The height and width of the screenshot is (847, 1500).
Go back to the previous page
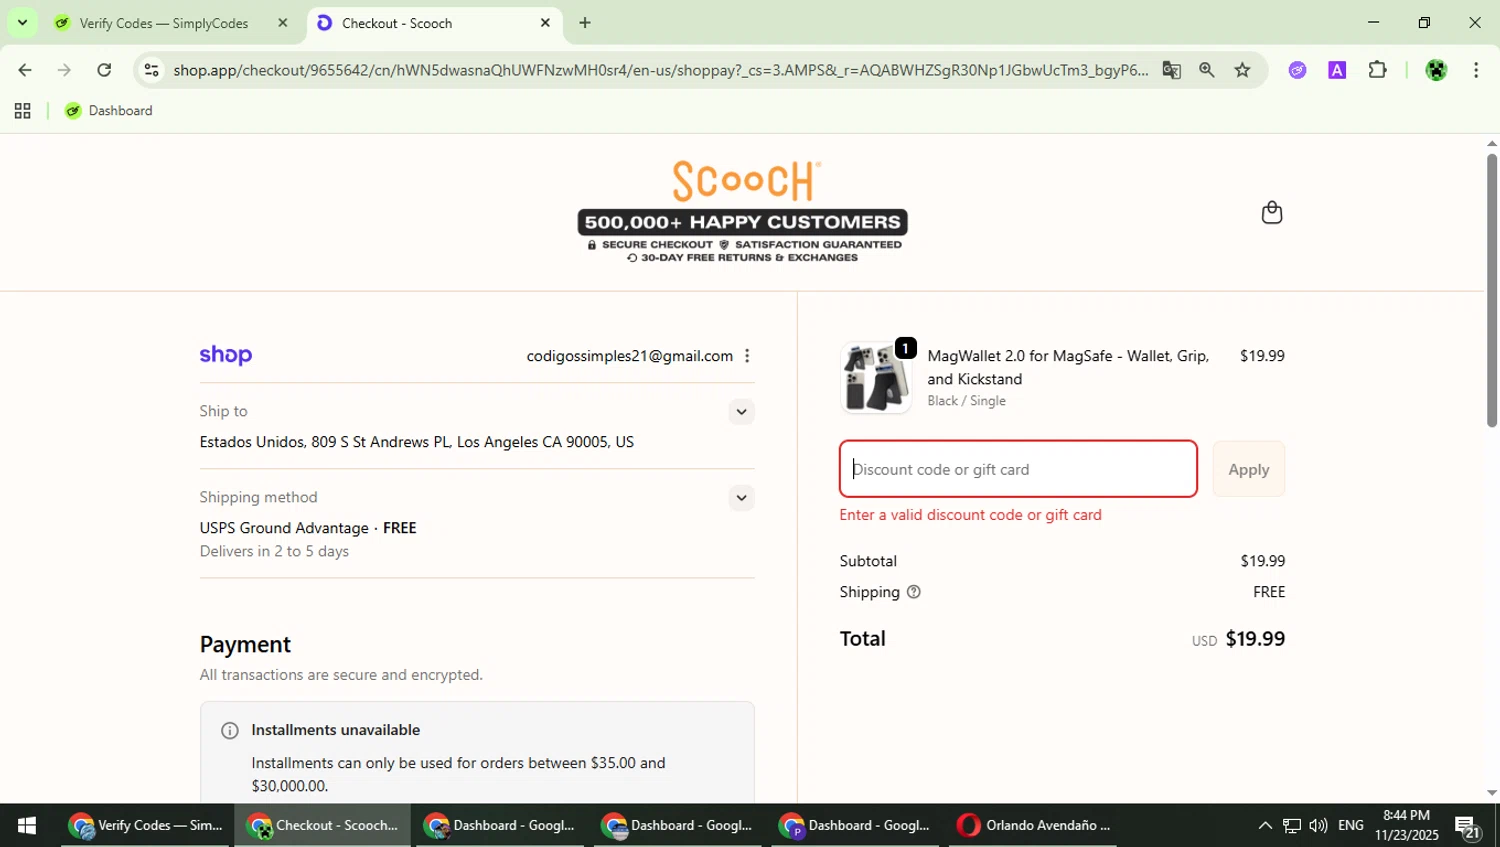pyautogui.click(x=24, y=70)
